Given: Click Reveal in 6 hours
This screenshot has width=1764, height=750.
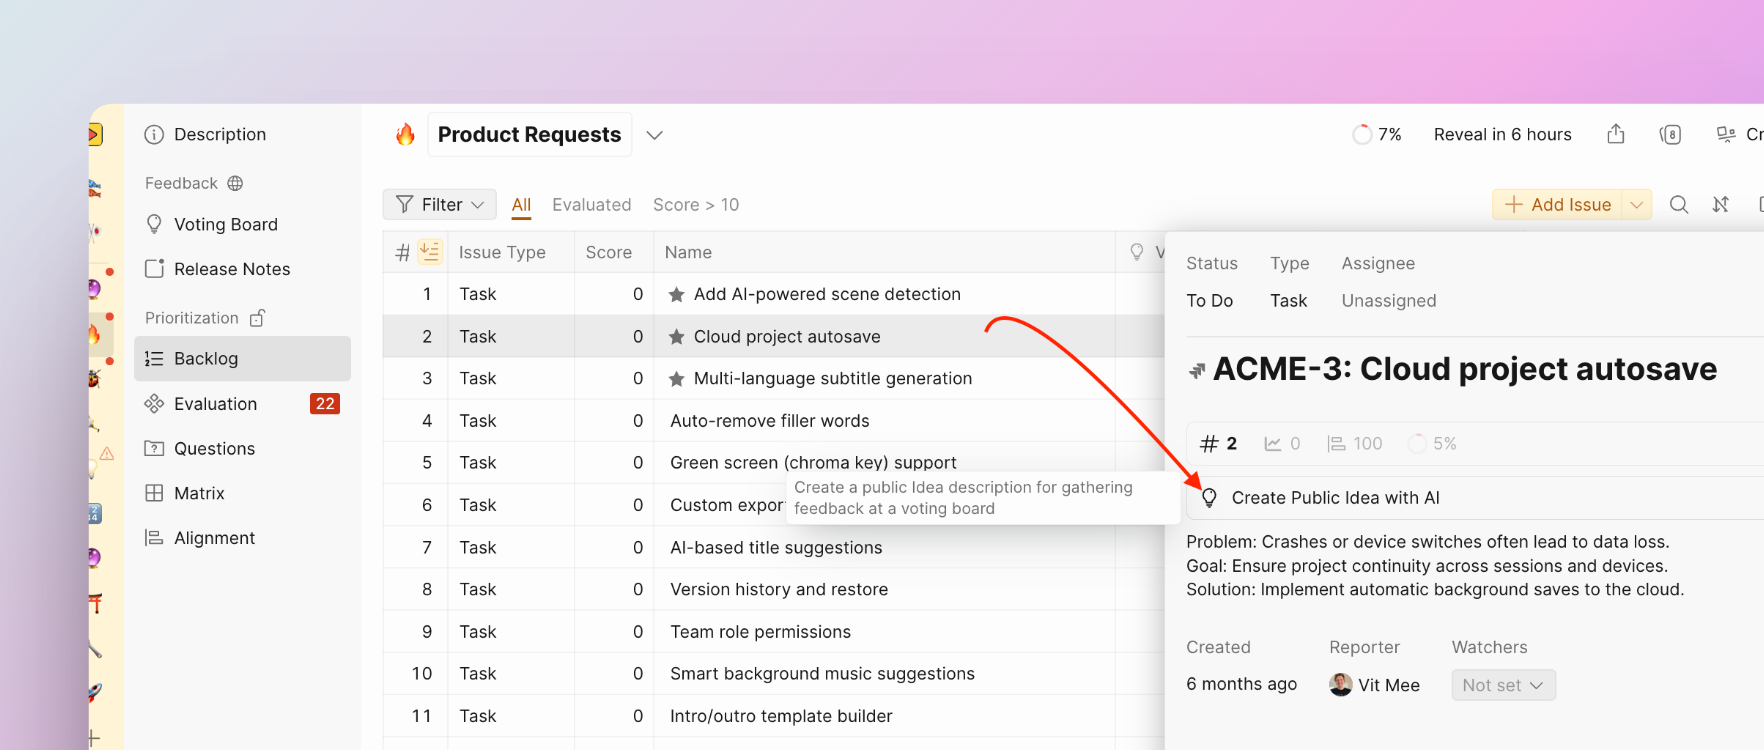Looking at the screenshot, I should pos(1502,134).
